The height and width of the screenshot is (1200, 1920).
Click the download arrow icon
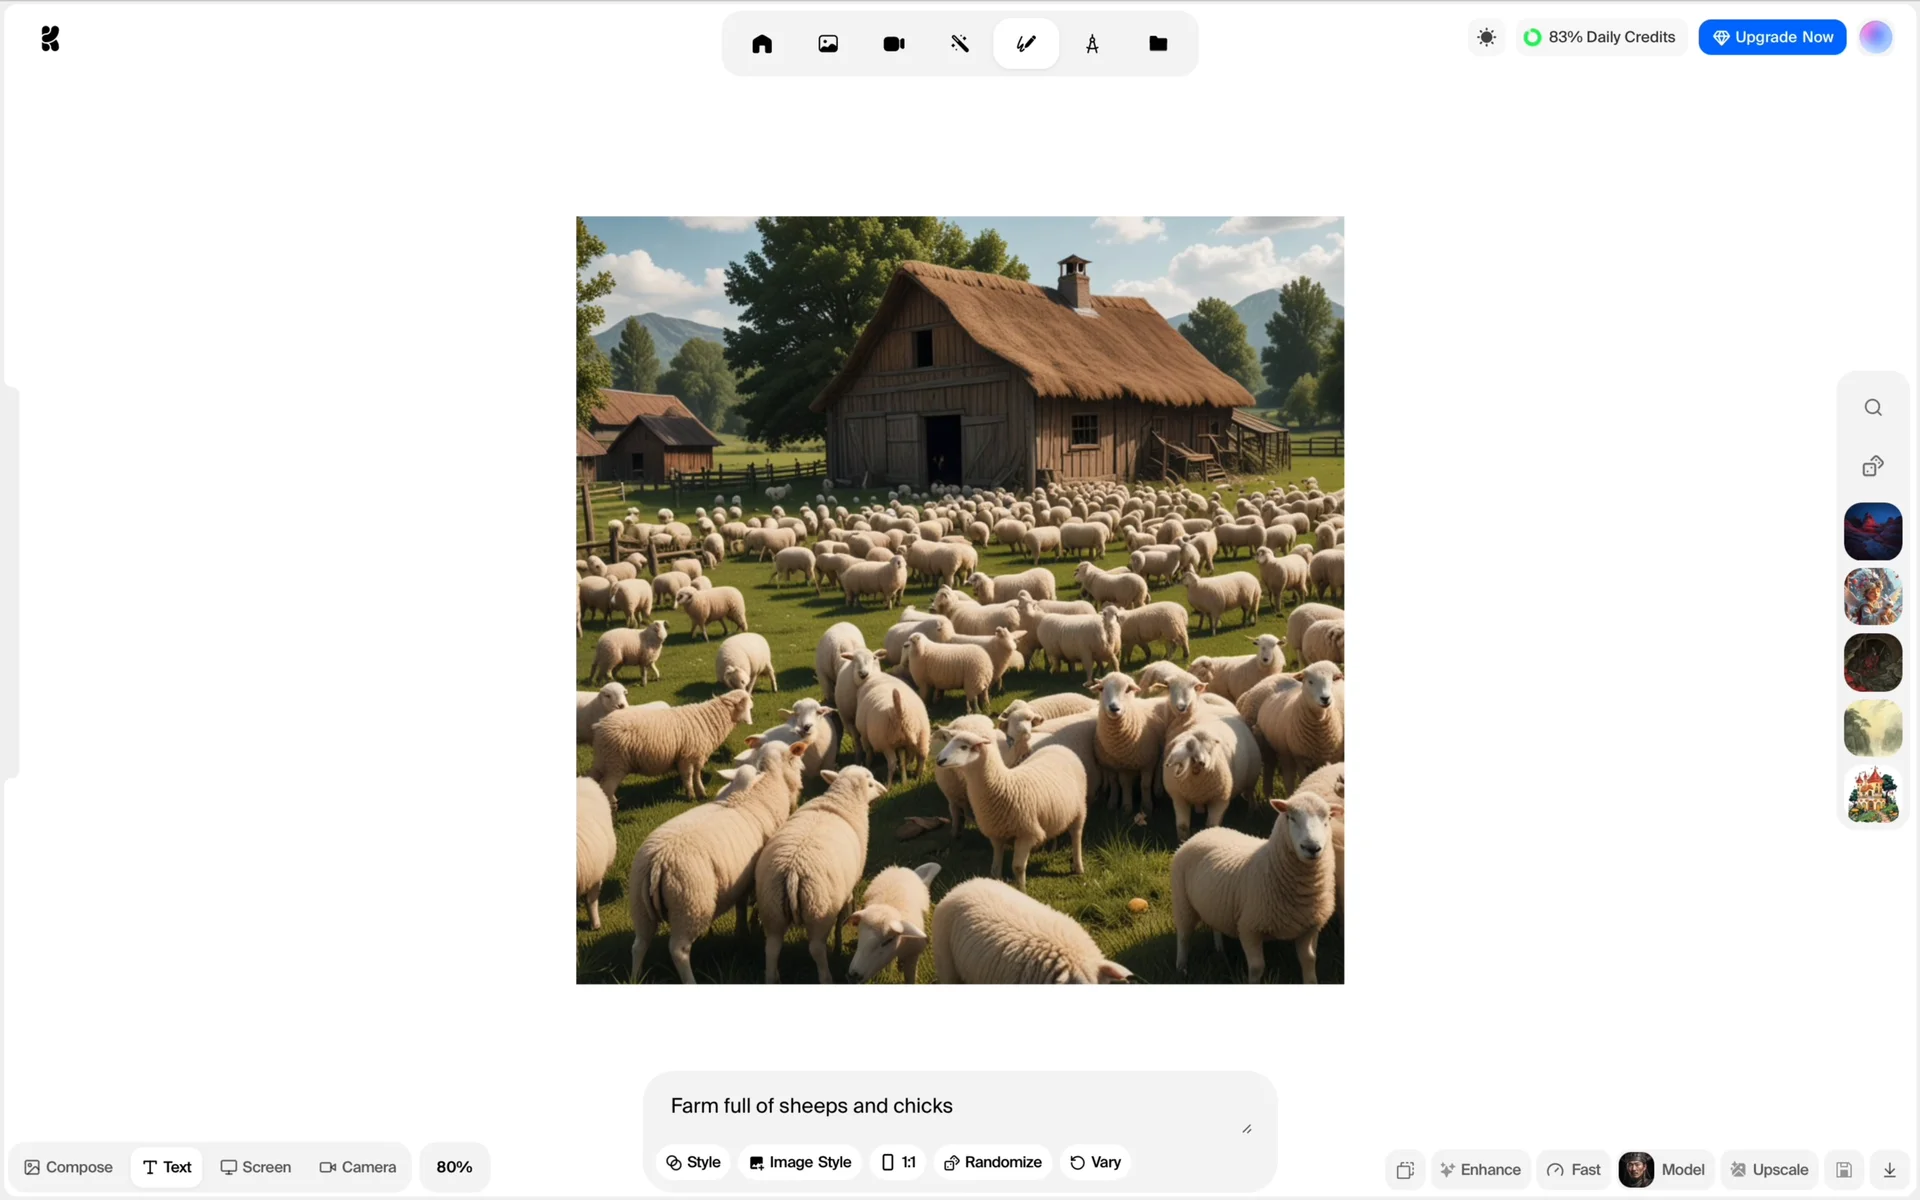point(1889,1169)
